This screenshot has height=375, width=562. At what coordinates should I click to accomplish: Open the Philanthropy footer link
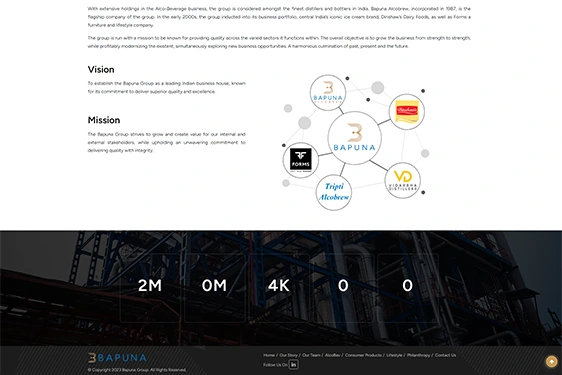pyautogui.click(x=418, y=355)
